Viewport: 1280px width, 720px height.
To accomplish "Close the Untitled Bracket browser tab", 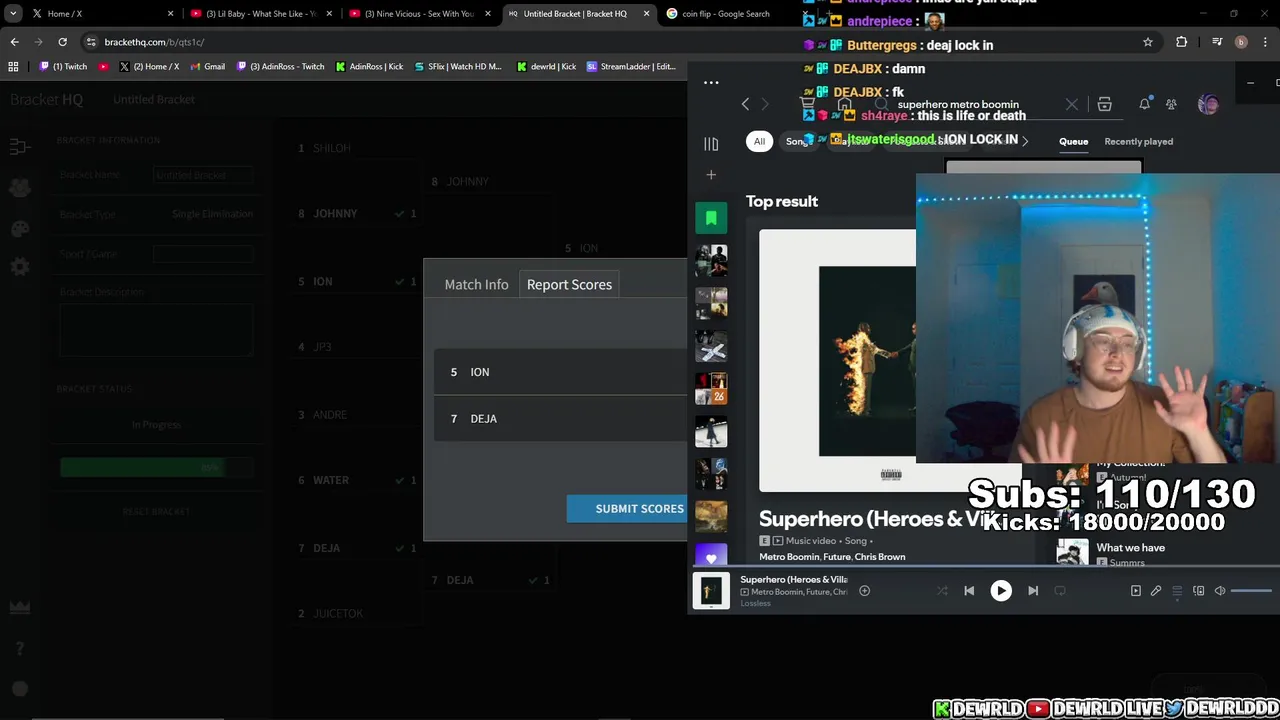I will (646, 14).
